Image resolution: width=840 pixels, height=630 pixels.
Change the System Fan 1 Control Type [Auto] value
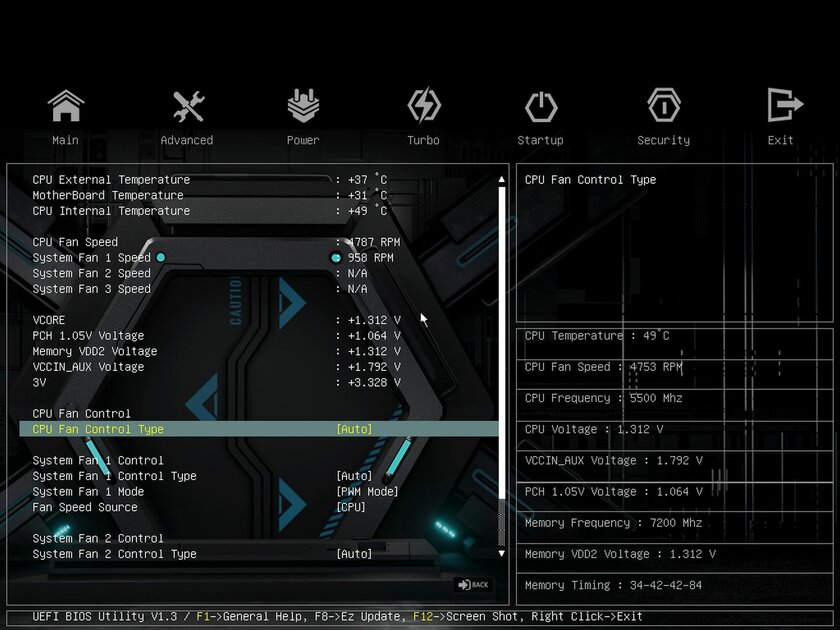(x=354, y=476)
